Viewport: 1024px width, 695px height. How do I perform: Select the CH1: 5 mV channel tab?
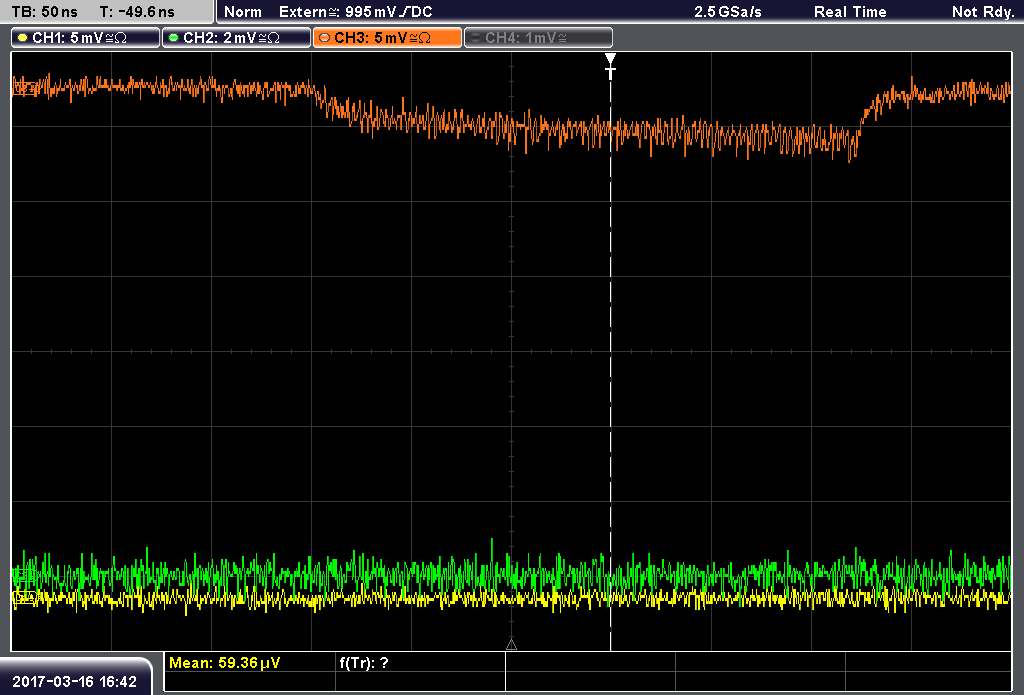pos(86,38)
